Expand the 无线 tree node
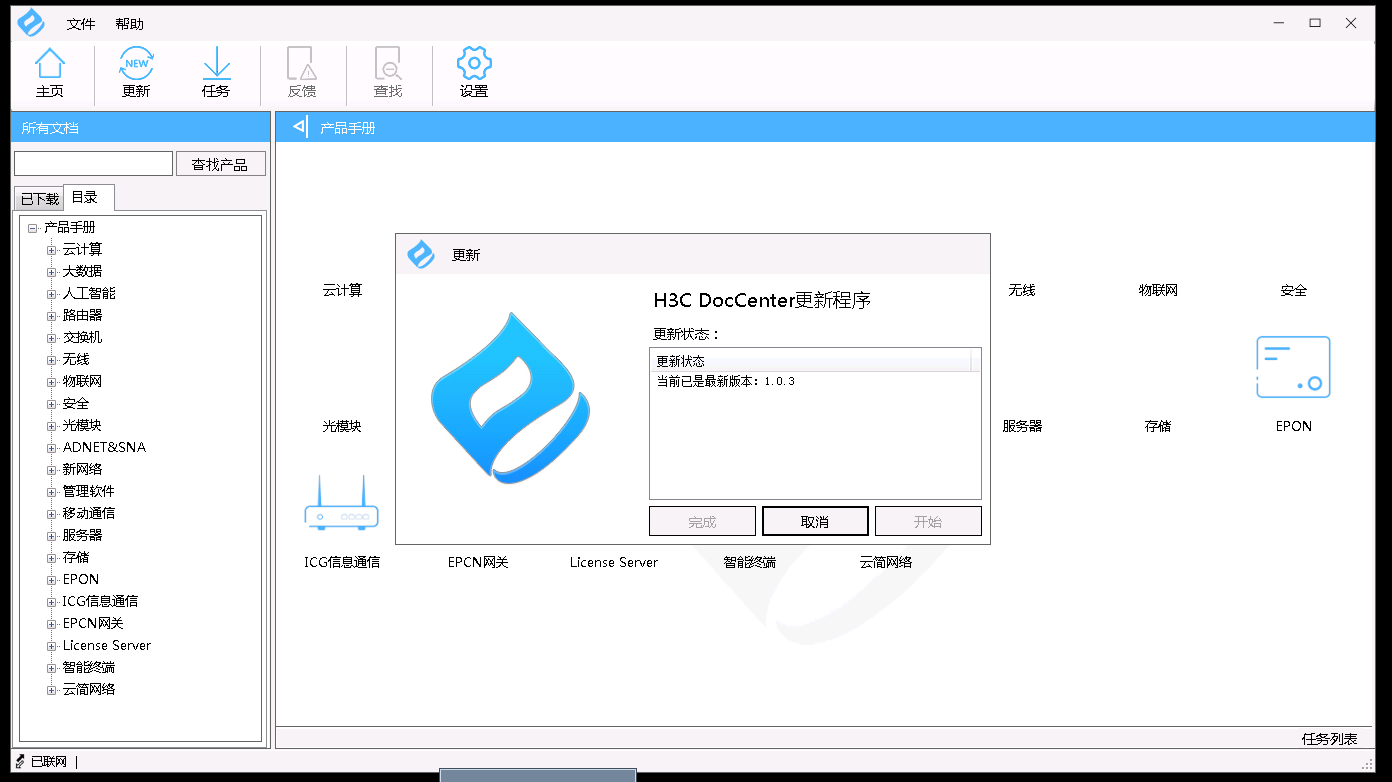The width and height of the screenshot is (1392, 782). point(52,360)
